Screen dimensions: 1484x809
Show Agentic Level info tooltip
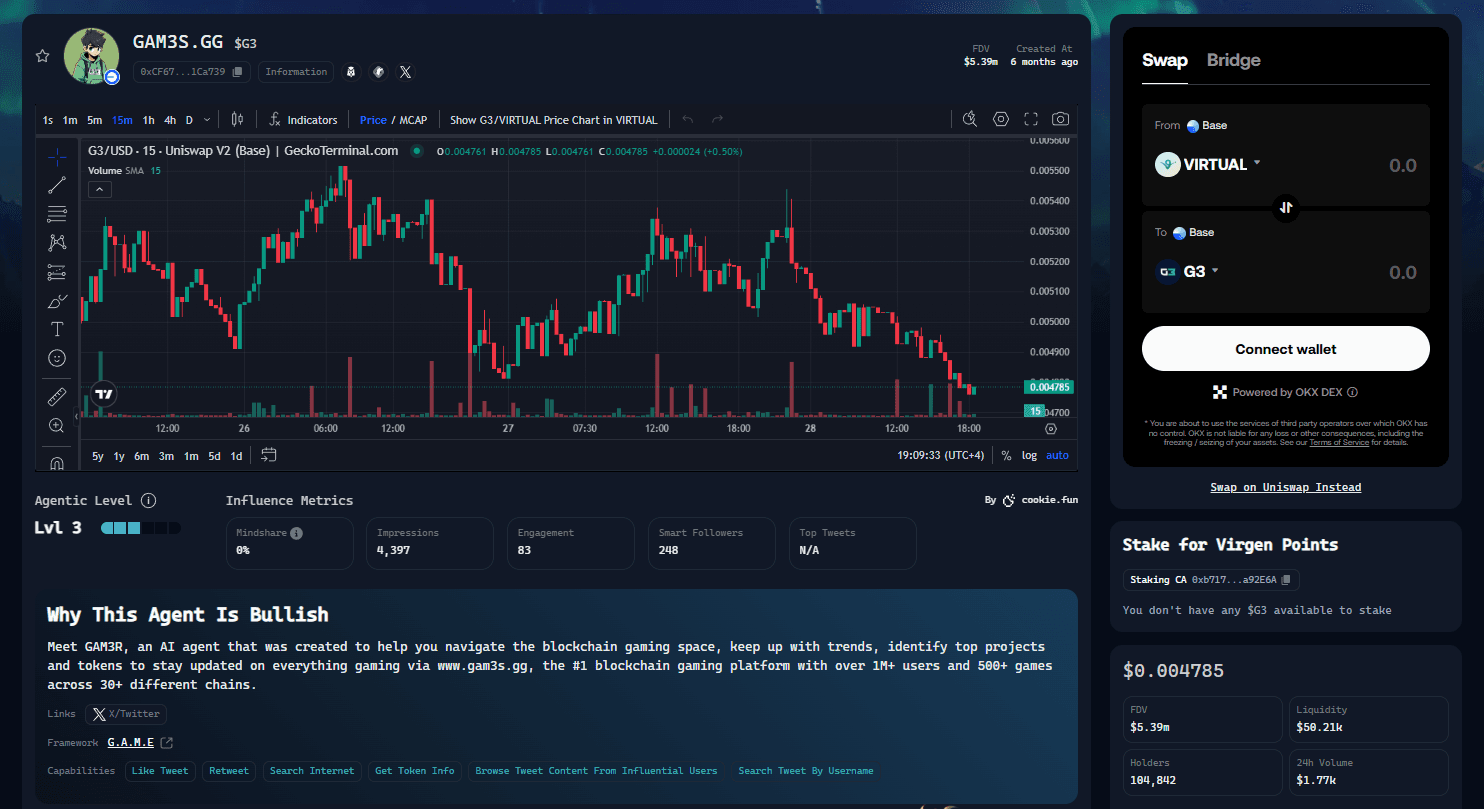(x=148, y=500)
